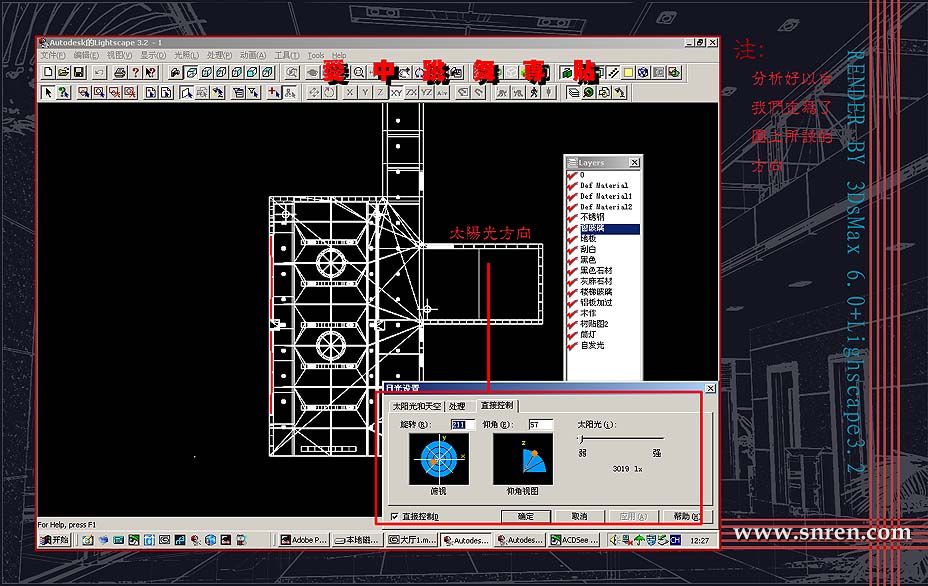Click the walking figure navigation icon
Image resolution: width=928 pixels, height=586 pixels.
coord(533,92)
